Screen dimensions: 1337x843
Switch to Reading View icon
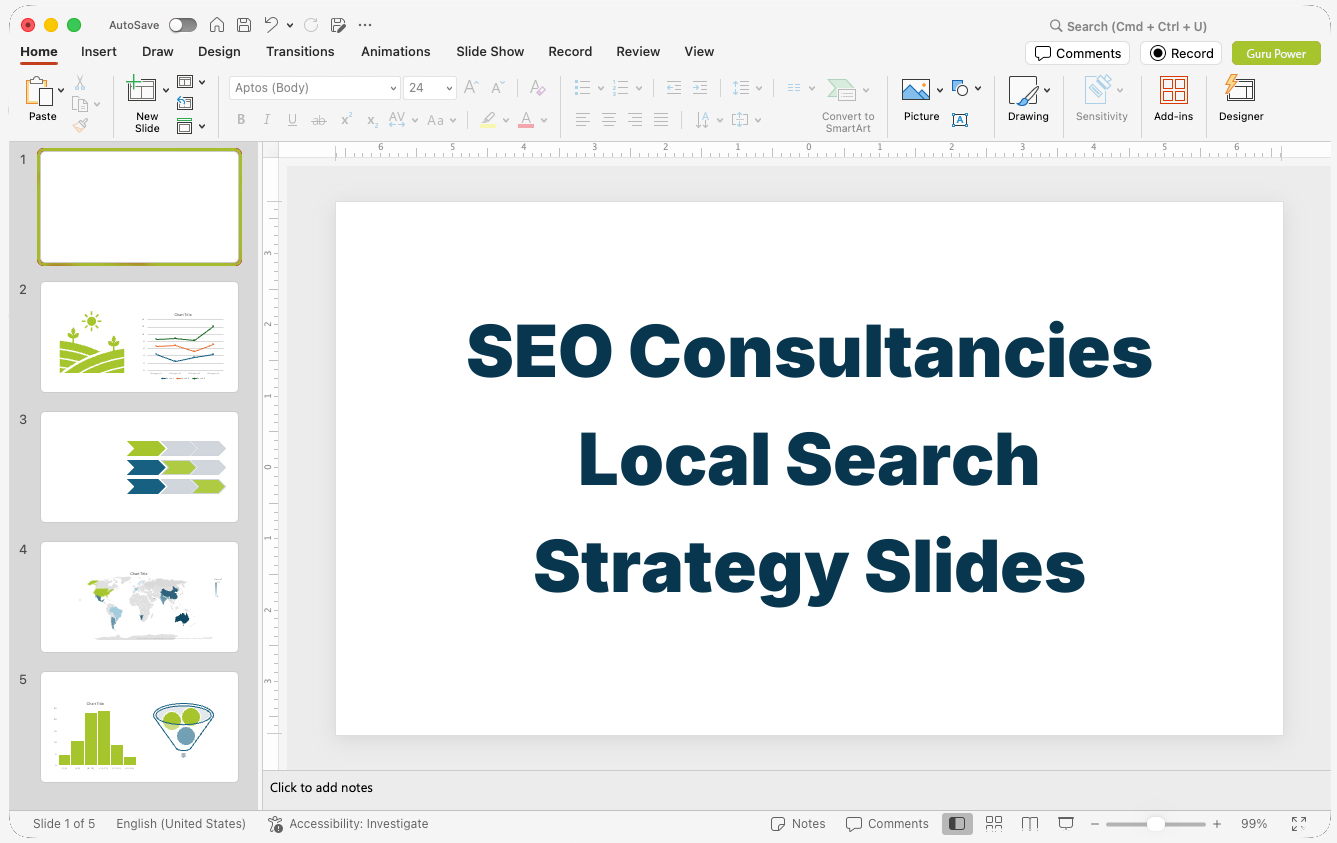[1030, 824]
